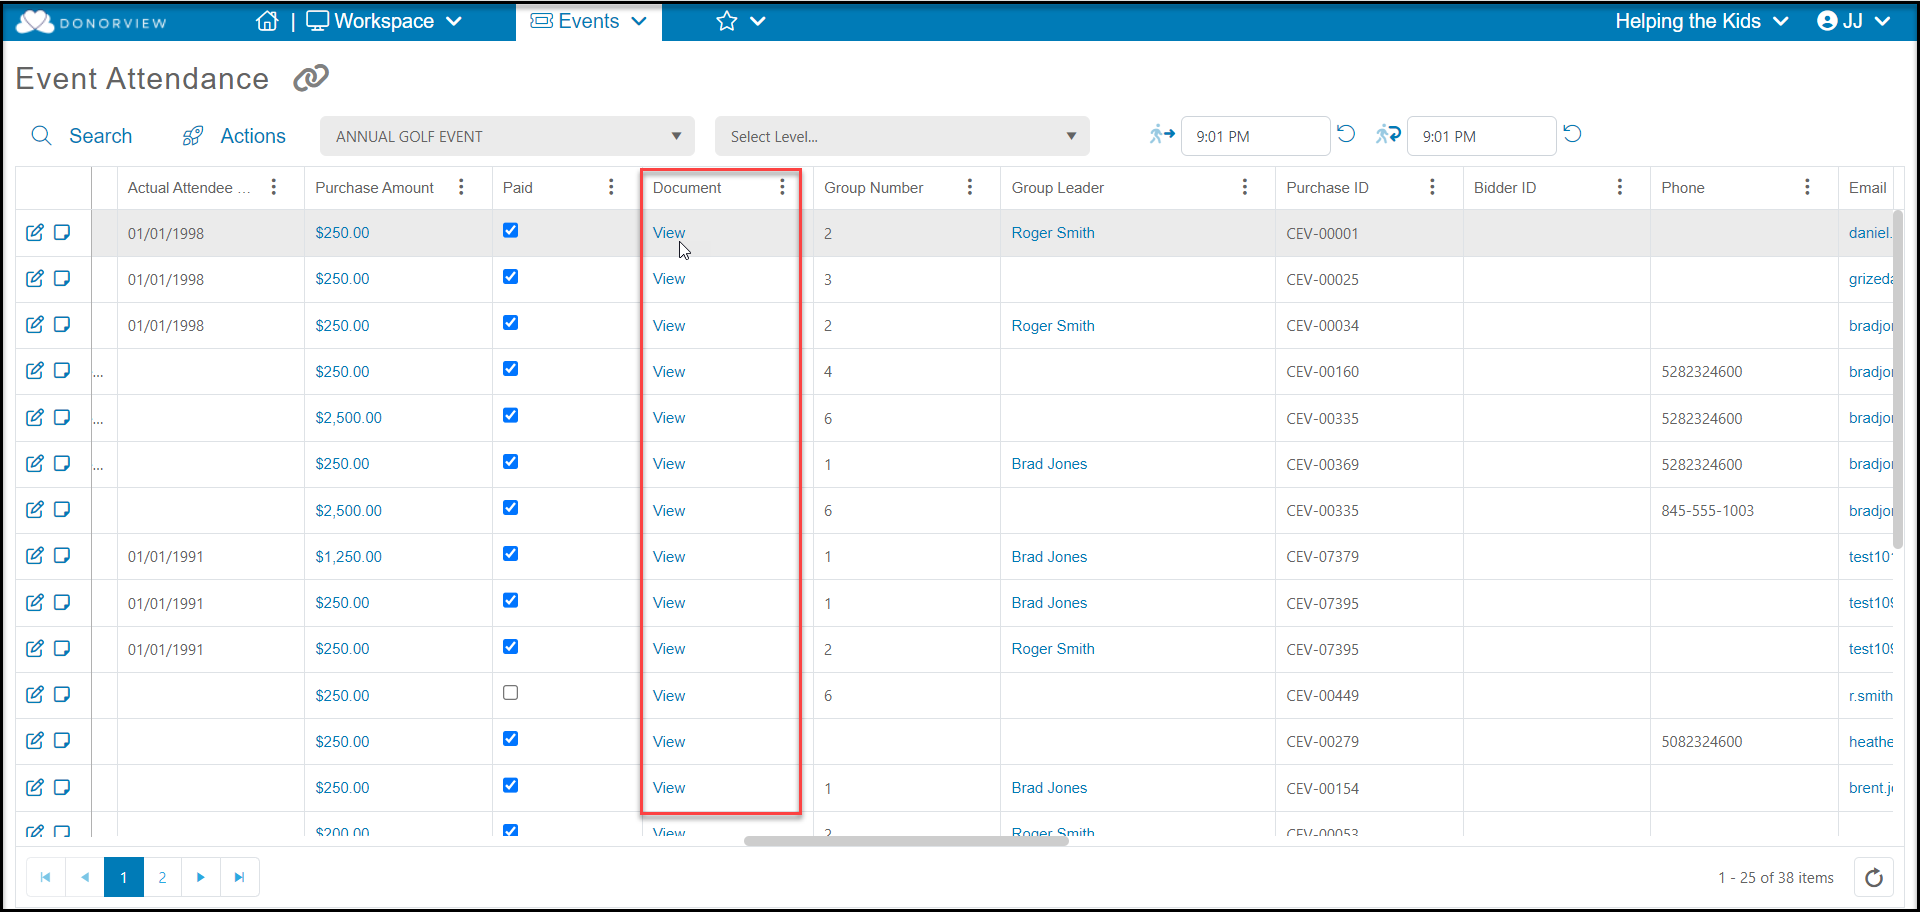Uncheck Paid for CEV-00279 row
This screenshot has width=1920, height=912.
click(x=511, y=738)
